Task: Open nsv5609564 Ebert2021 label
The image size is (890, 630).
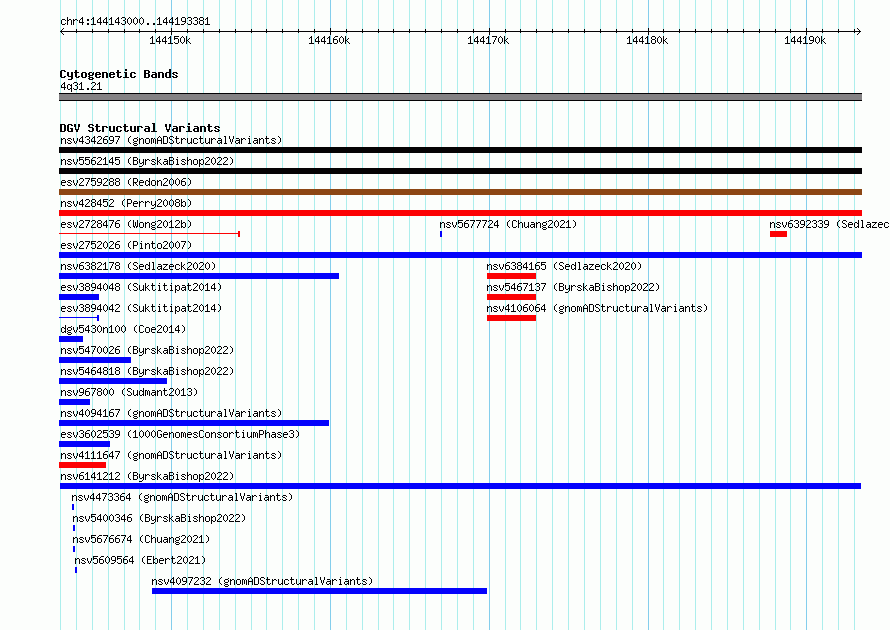Action: 140,560
